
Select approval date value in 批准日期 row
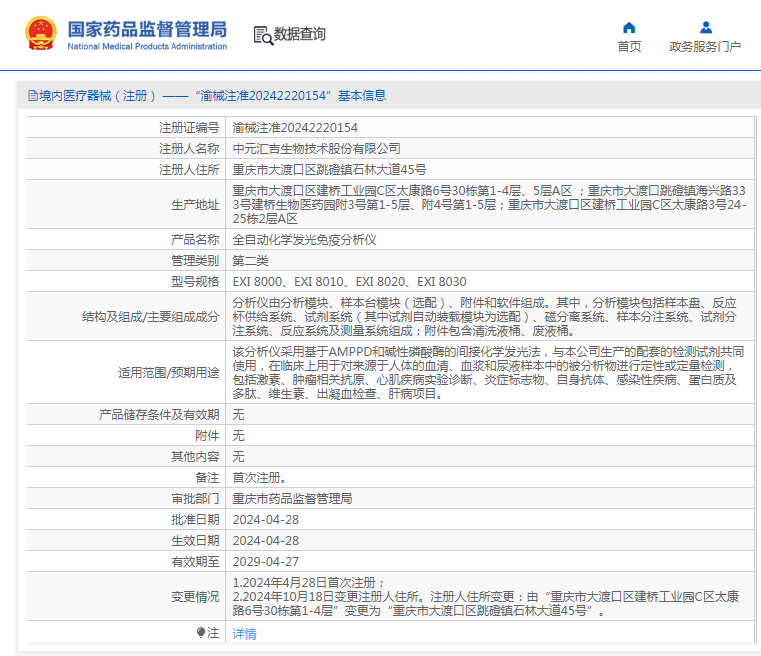click(x=266, y=520)
